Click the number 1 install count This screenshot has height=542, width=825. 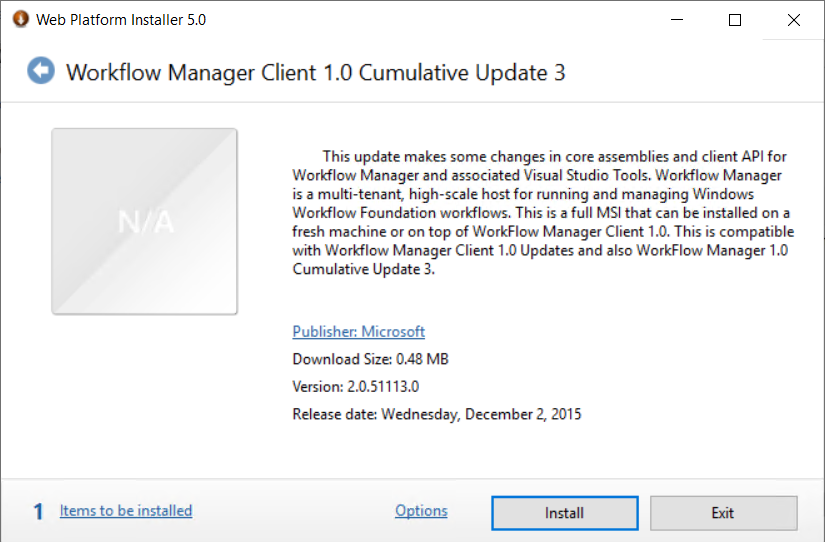click(x=38, y=512)
